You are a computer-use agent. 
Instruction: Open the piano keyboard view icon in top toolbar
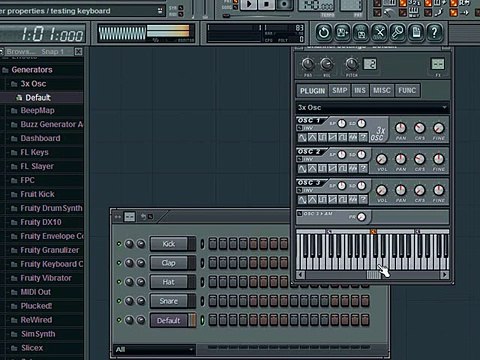point(414,12)
